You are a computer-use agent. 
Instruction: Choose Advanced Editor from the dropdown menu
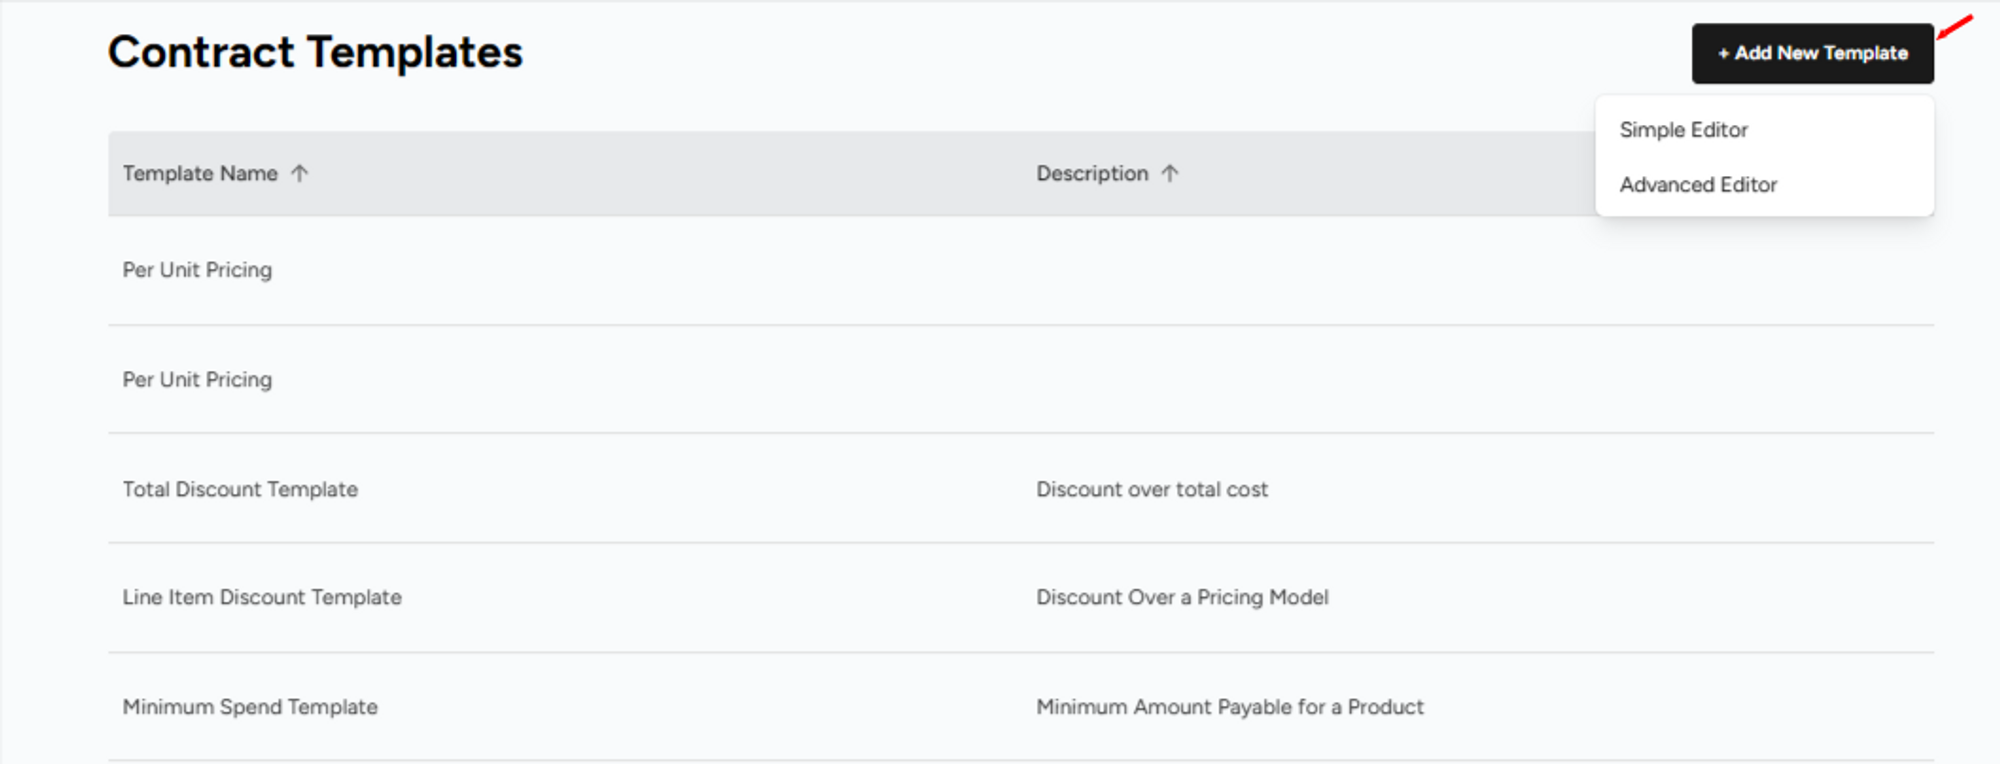pos(1697,185)
